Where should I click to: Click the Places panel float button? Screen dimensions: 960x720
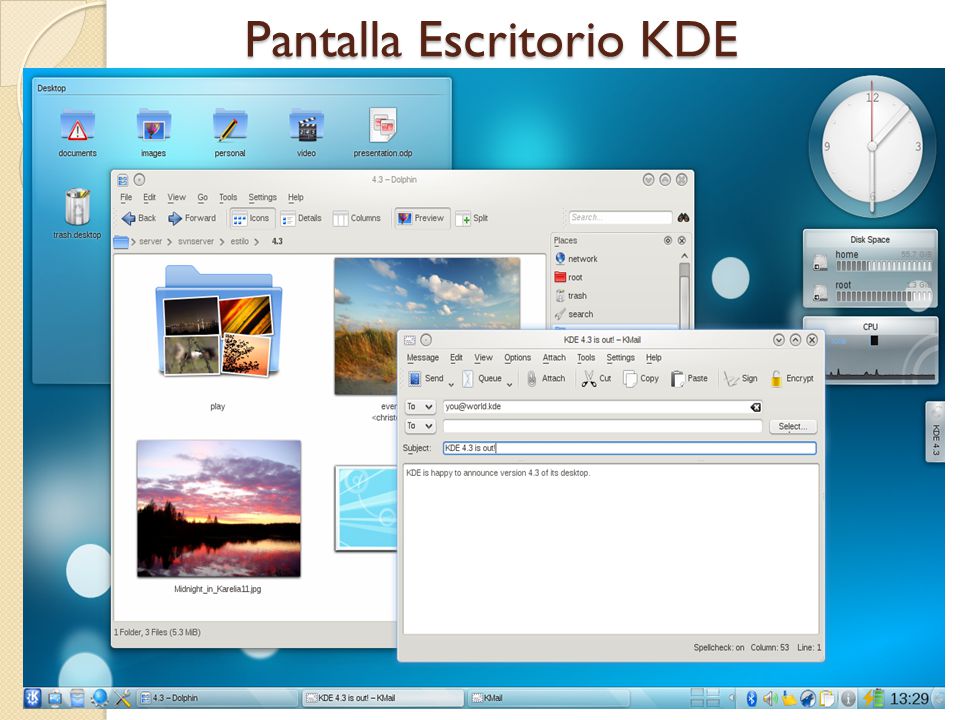click(x=668, y=241)
